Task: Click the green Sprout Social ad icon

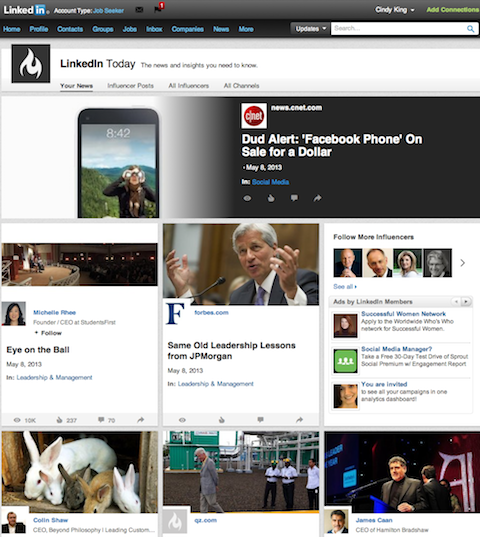Action: [345, 361]
